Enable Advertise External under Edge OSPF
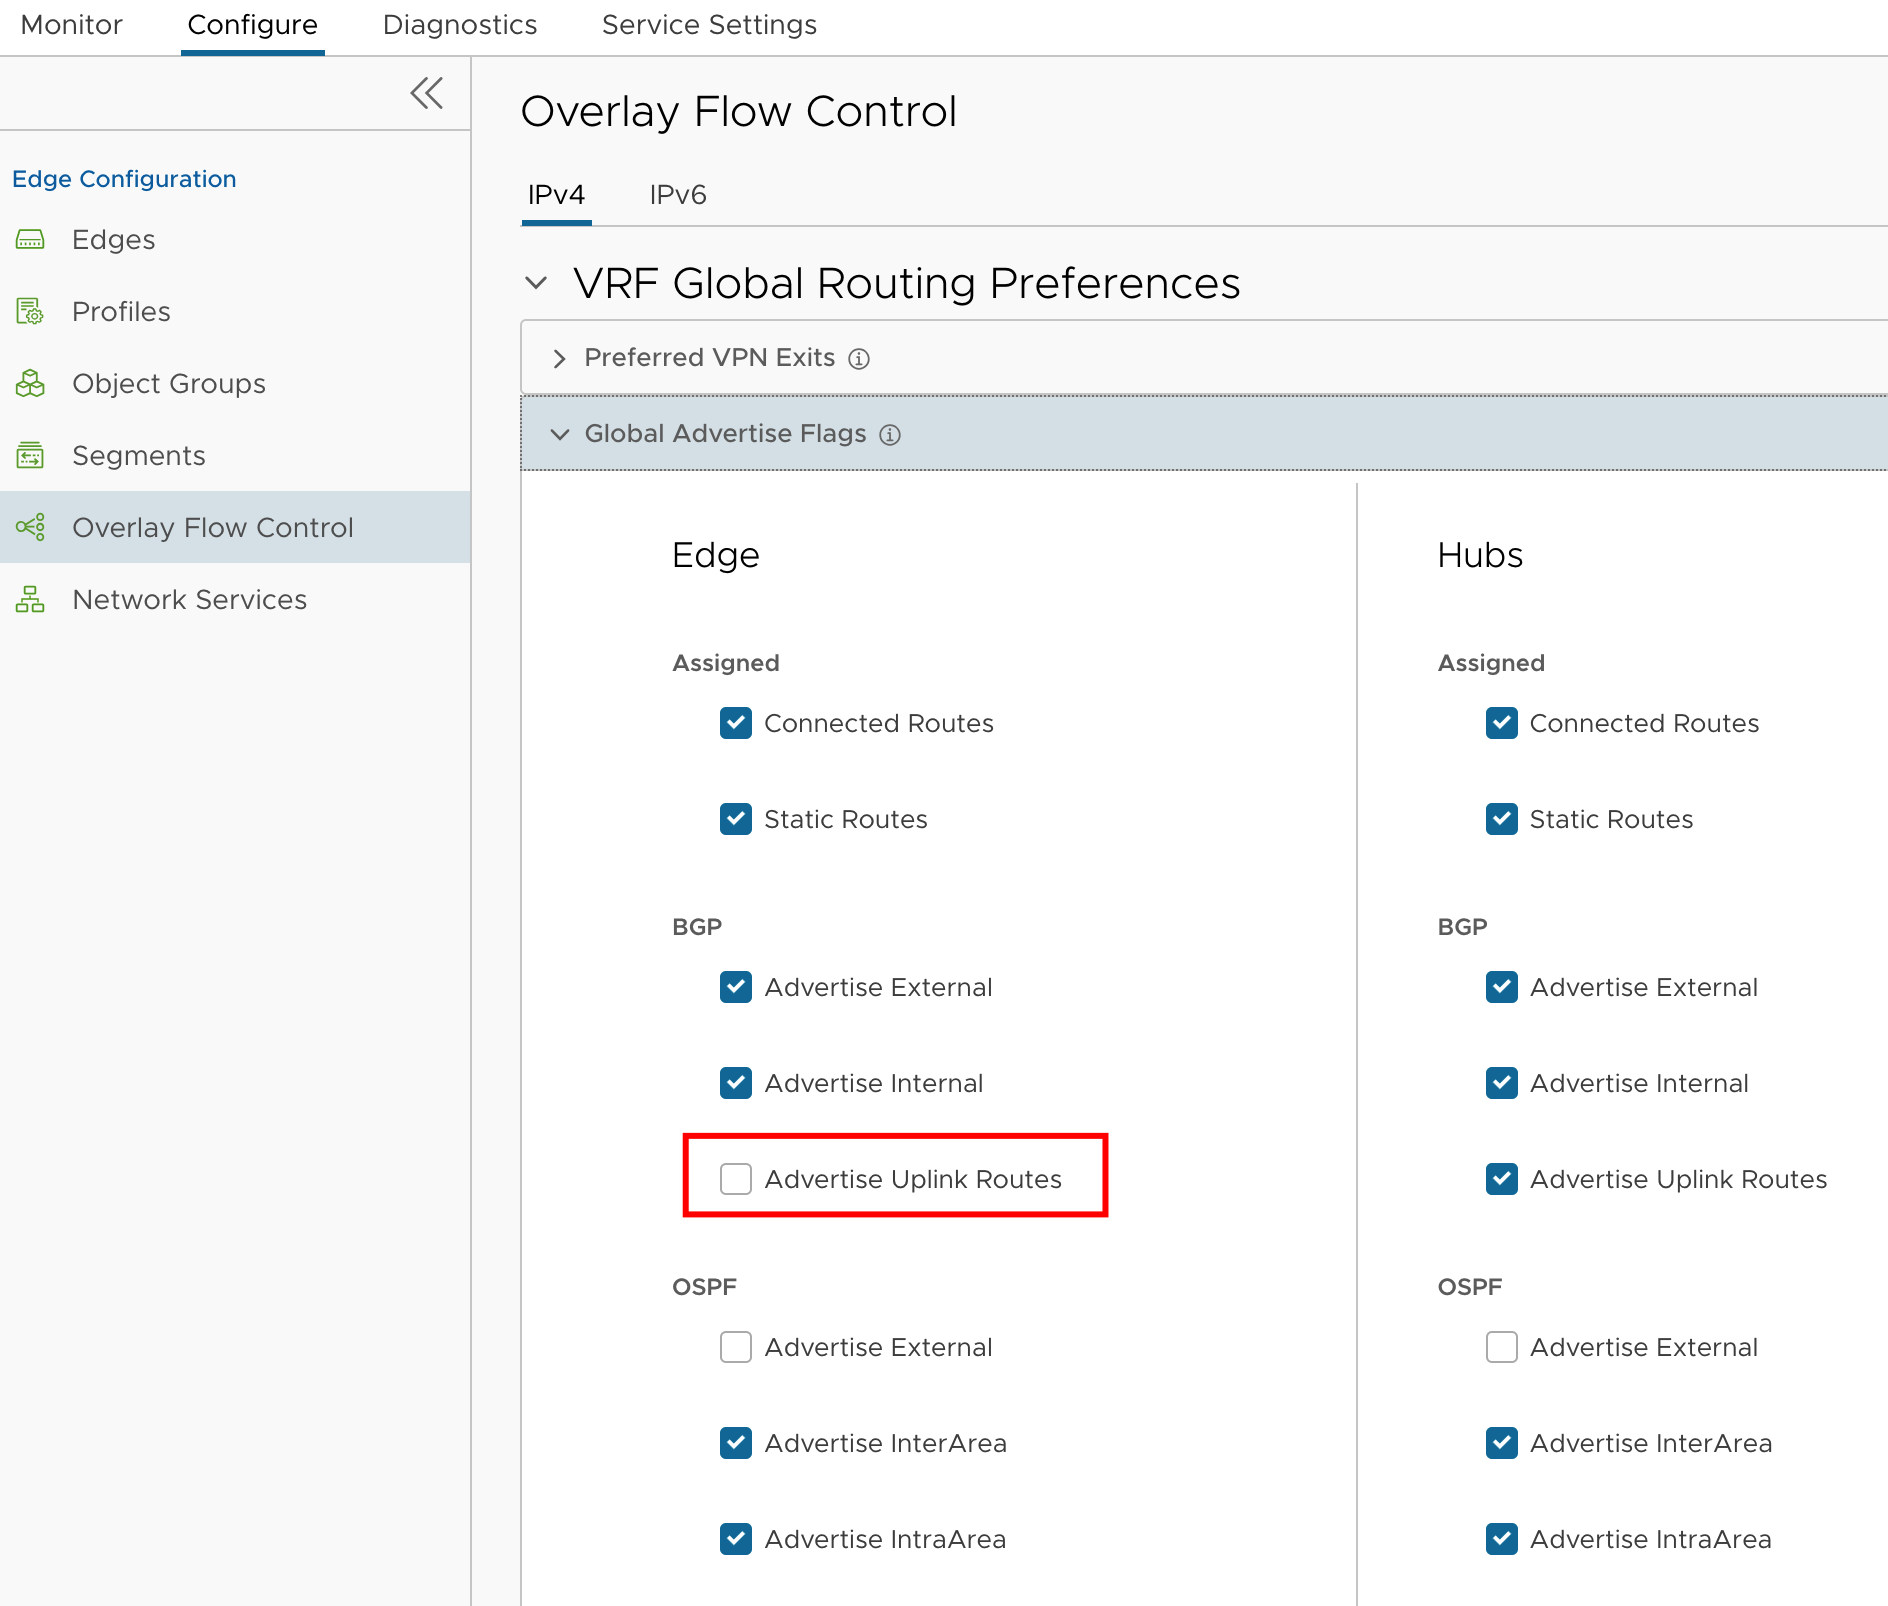Screen dimensions: 1888x1606 [x=736, y=1347]
